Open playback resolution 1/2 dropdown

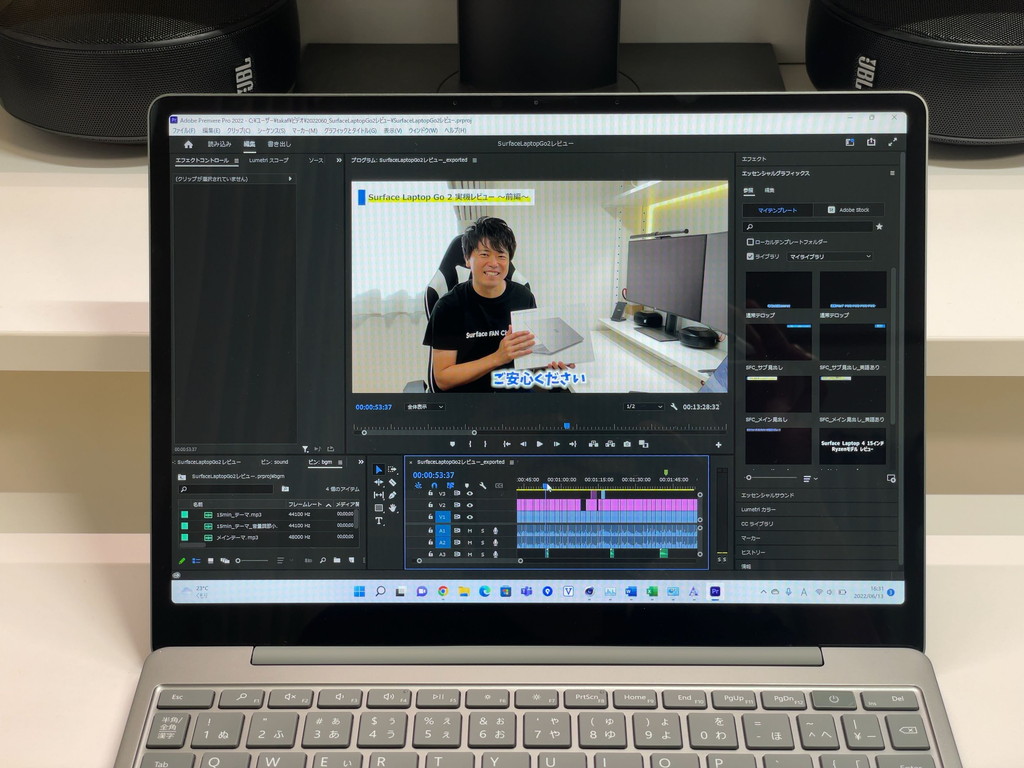pyautogui.click(x=643, y=406)
